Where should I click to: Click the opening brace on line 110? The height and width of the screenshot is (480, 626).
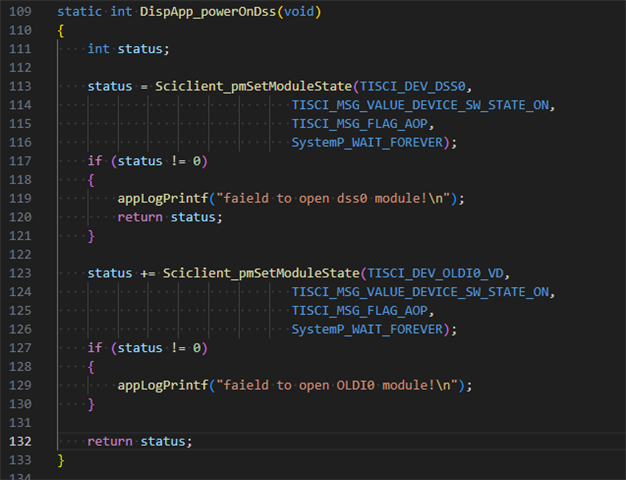click(x=61, y=31)
